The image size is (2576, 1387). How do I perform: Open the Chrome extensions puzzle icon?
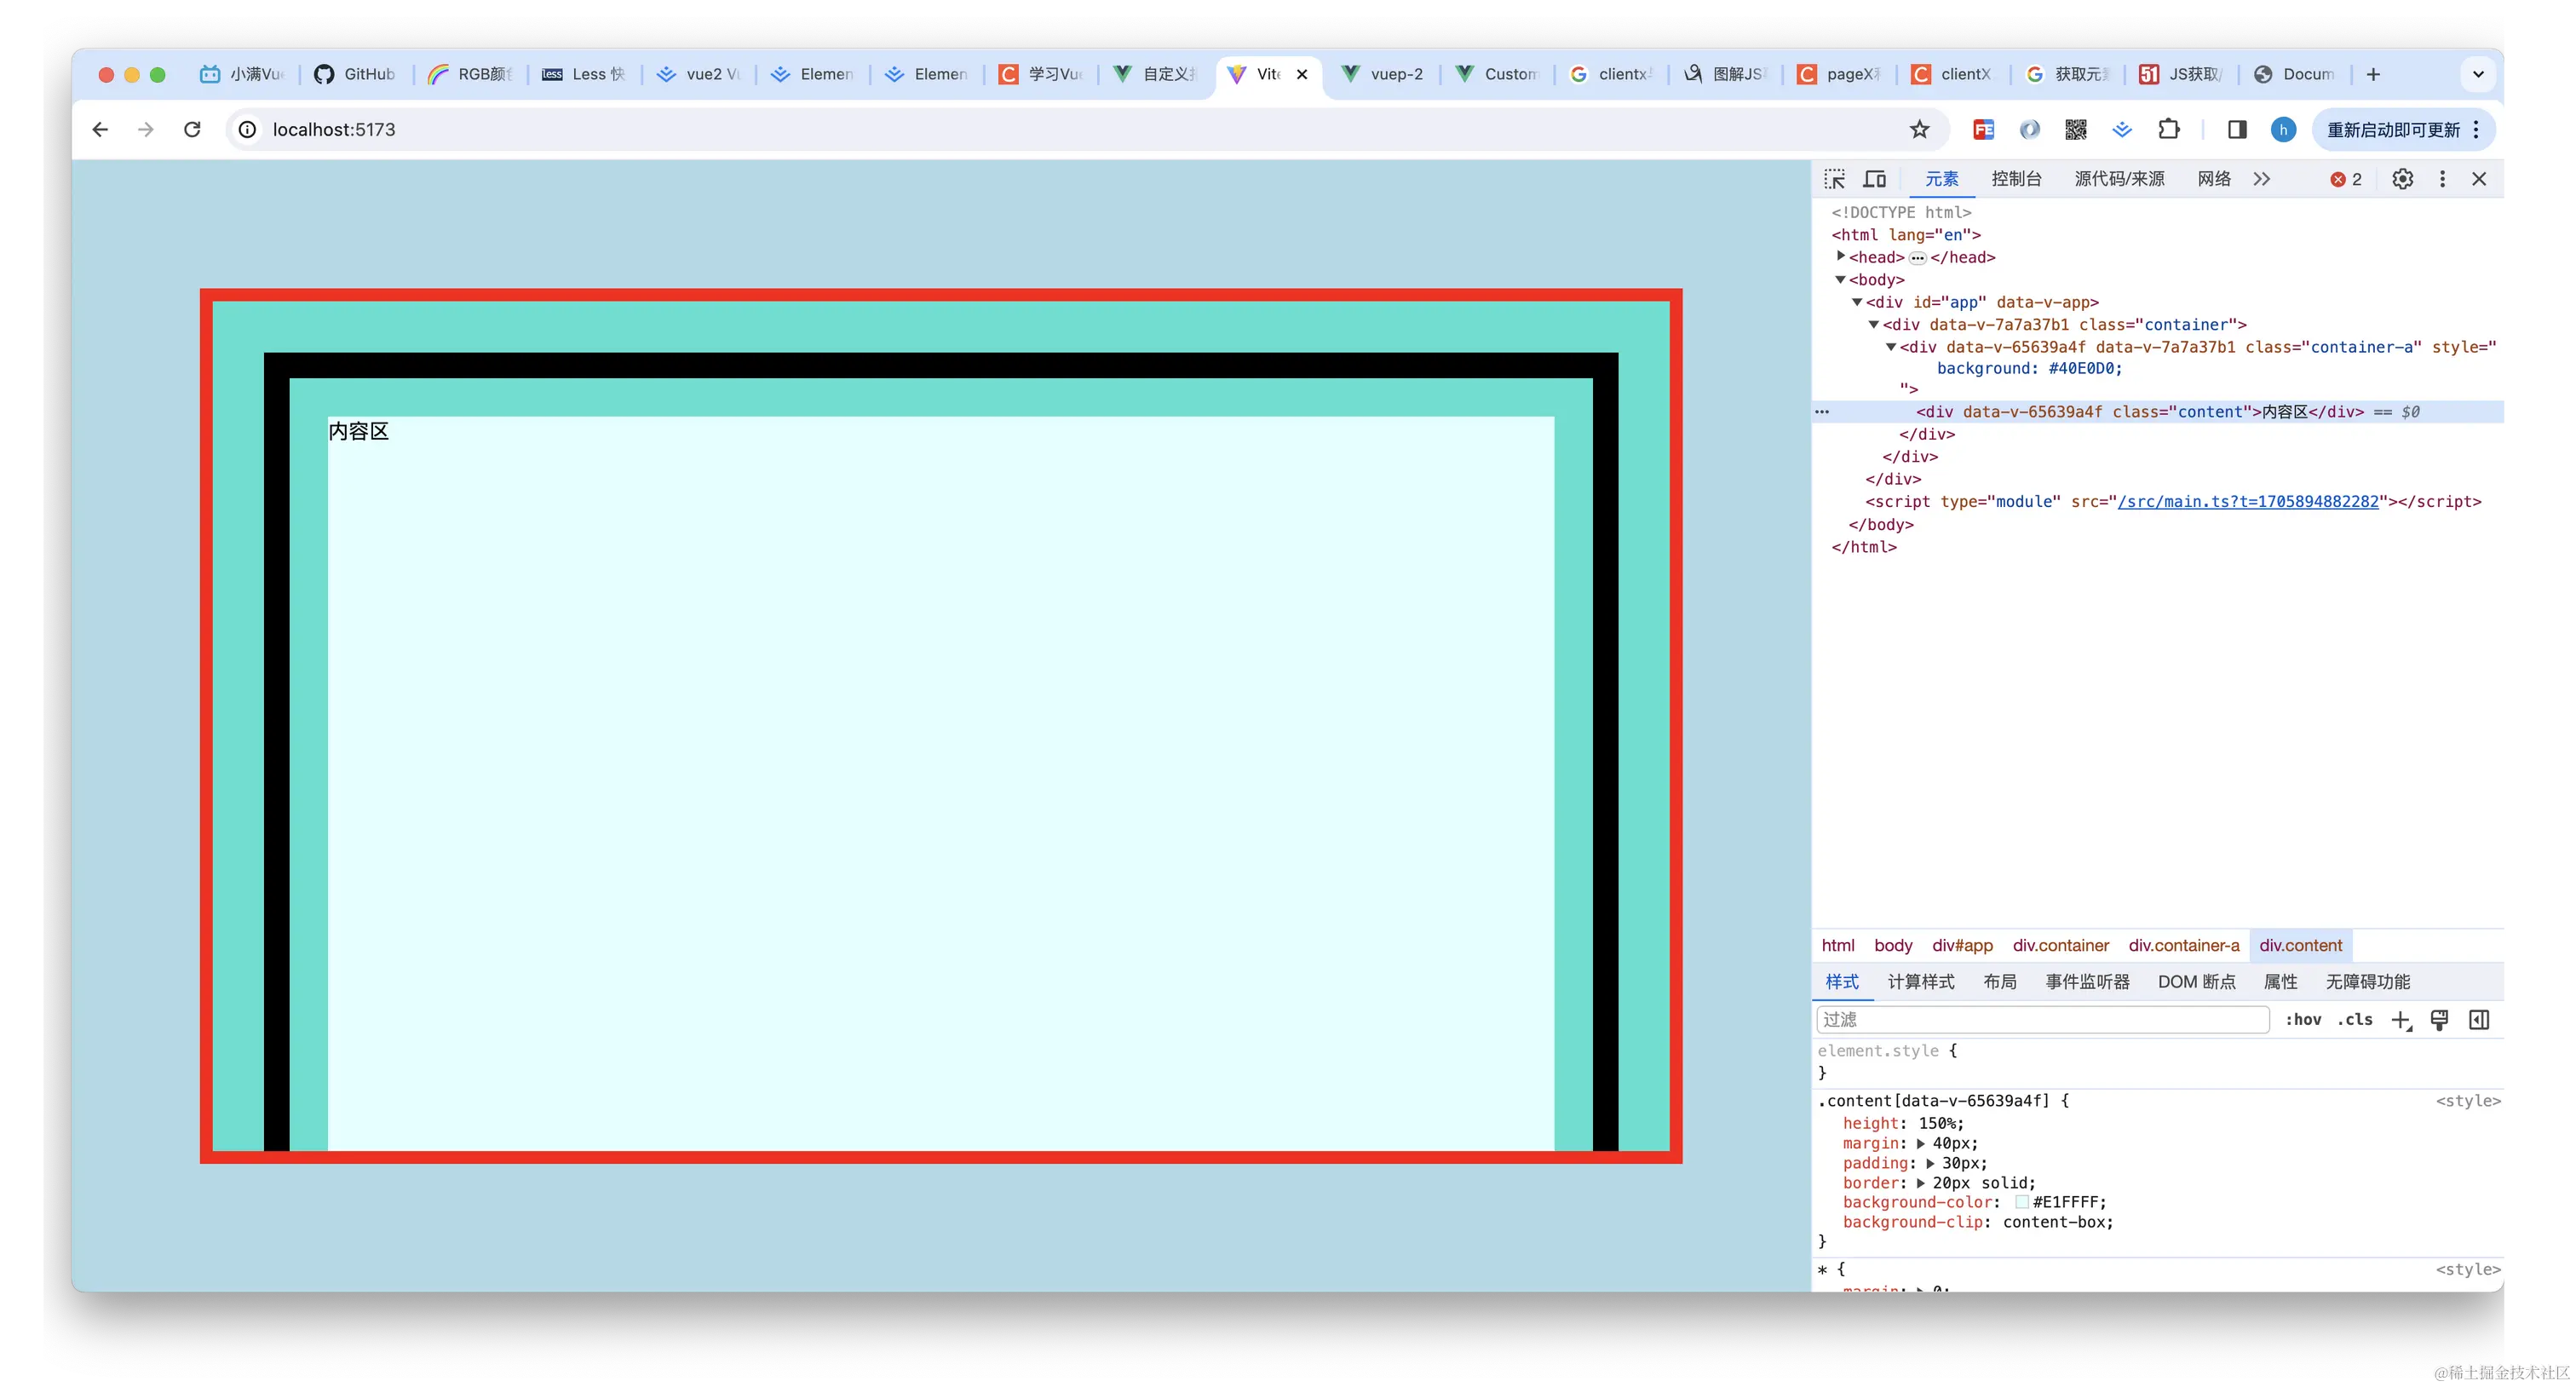pyautogui.click(x=2168, y=129)
